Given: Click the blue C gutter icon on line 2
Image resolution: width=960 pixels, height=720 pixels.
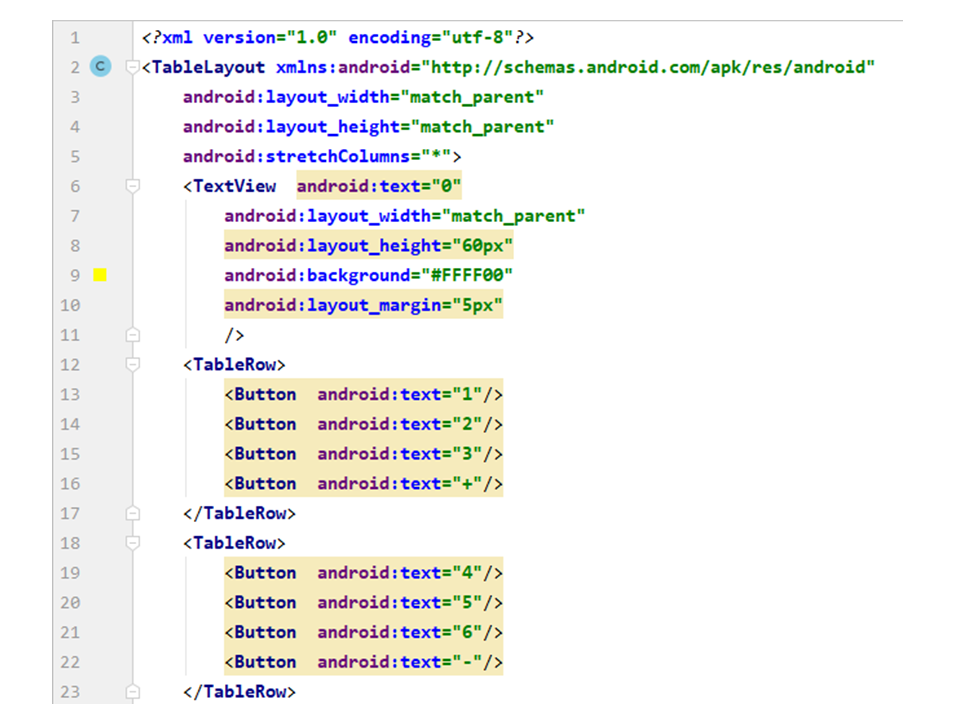Looking at the screenshot, I should click(100, 67).
